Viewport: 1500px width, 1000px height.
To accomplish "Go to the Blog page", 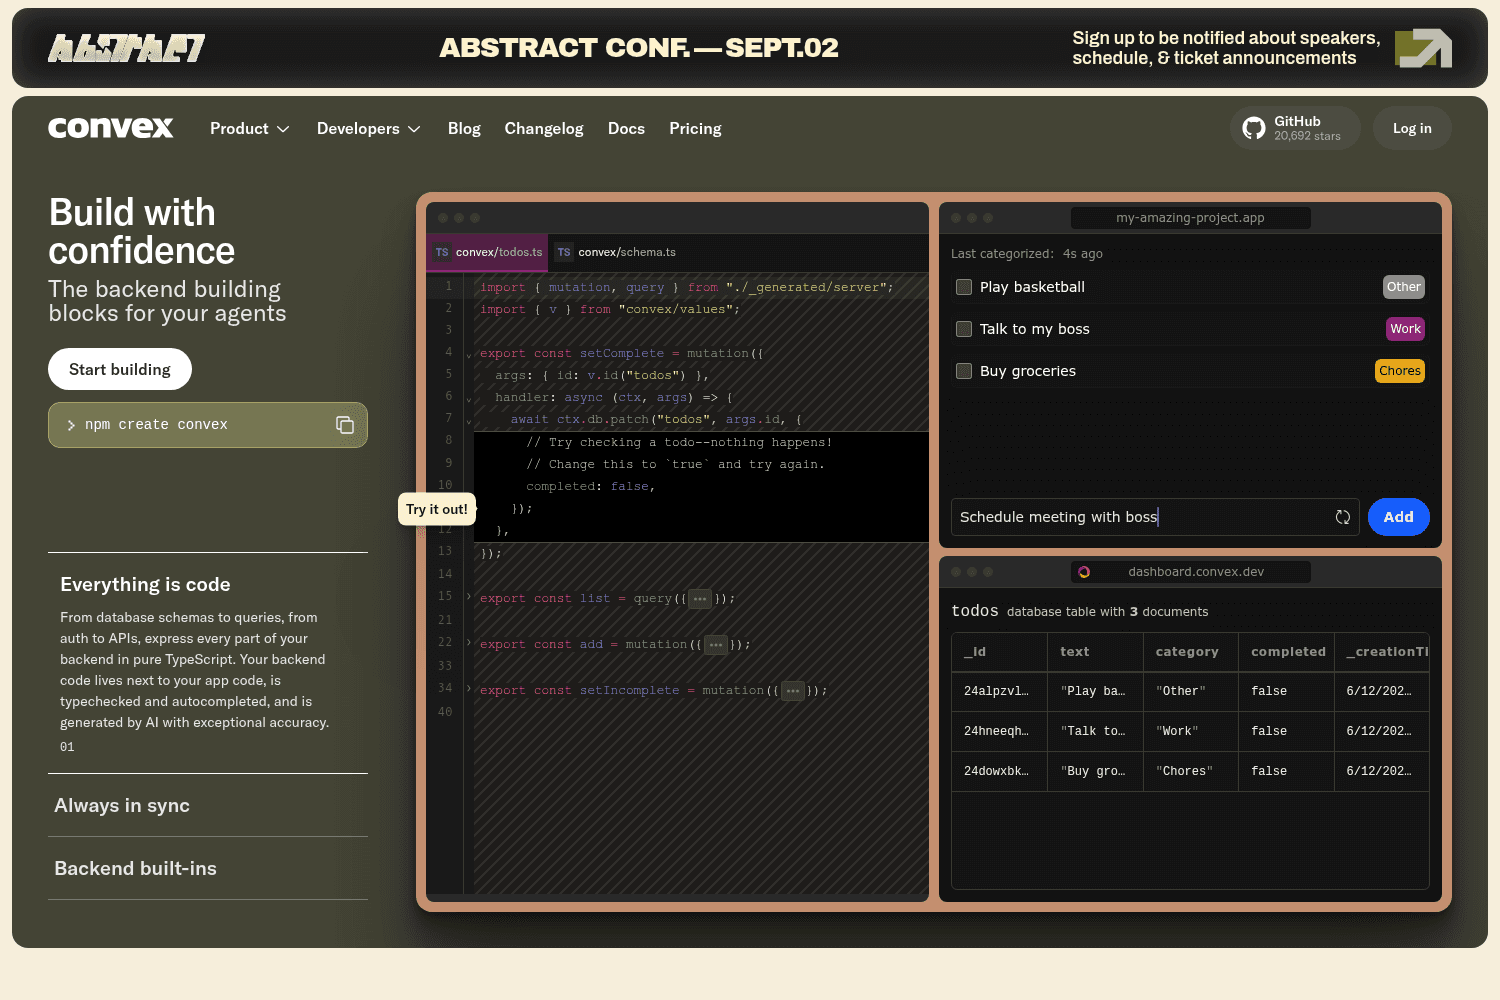I will coord(464,129).
